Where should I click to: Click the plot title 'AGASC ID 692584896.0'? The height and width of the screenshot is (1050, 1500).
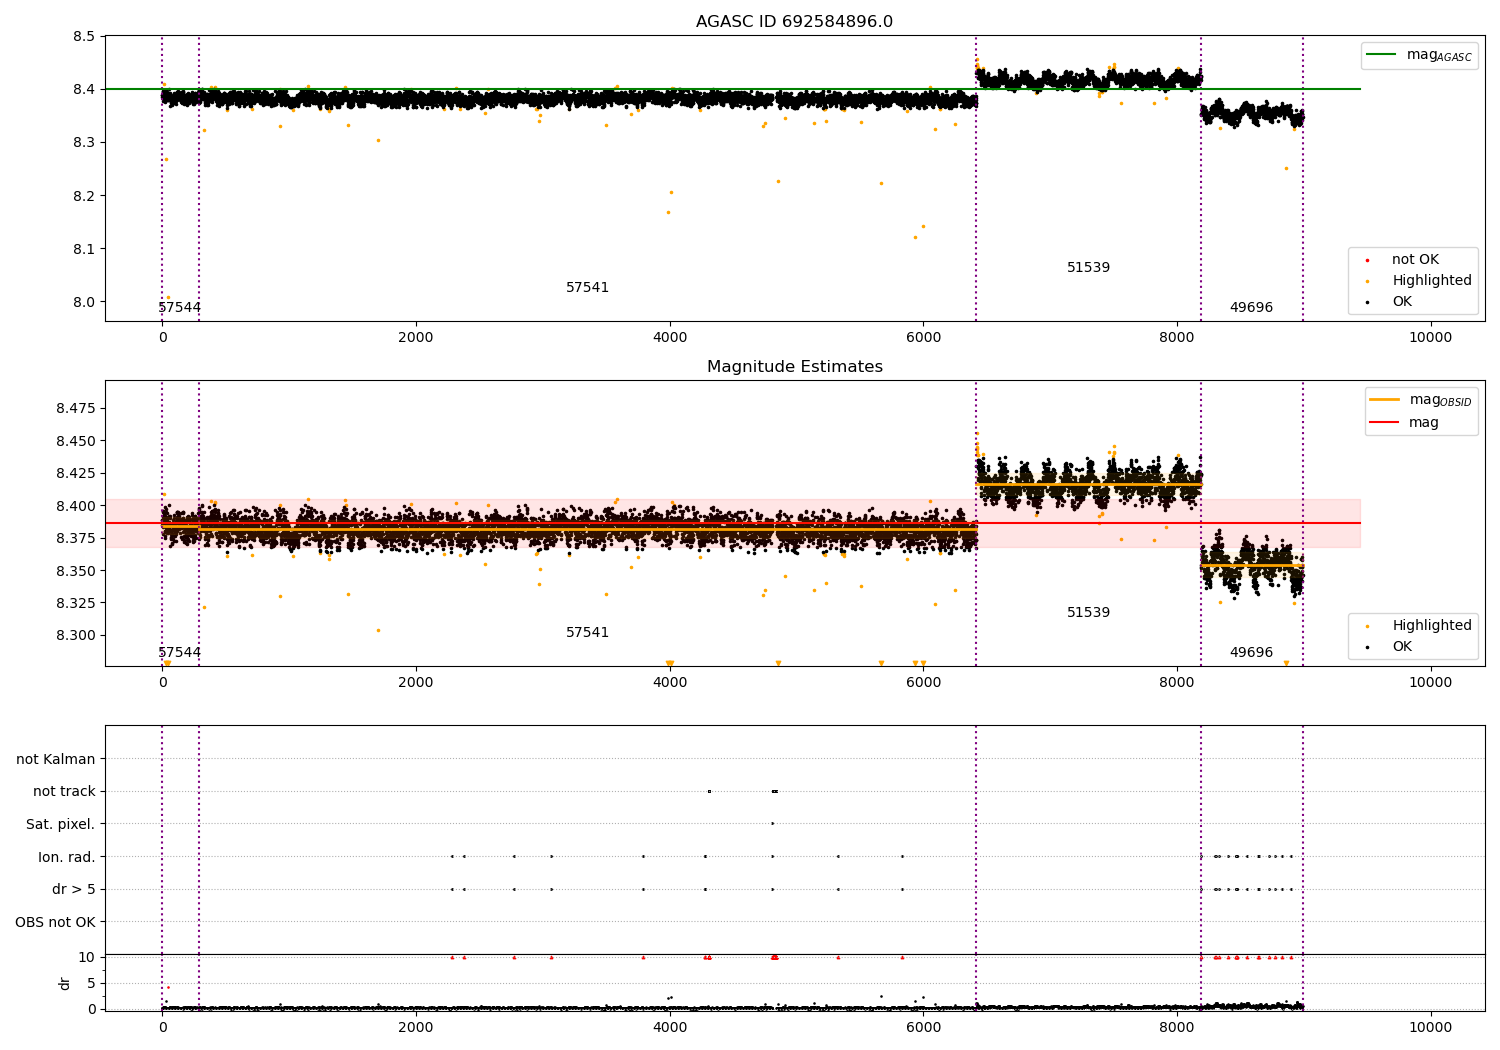pyautogui.click(x=794, y=22)
